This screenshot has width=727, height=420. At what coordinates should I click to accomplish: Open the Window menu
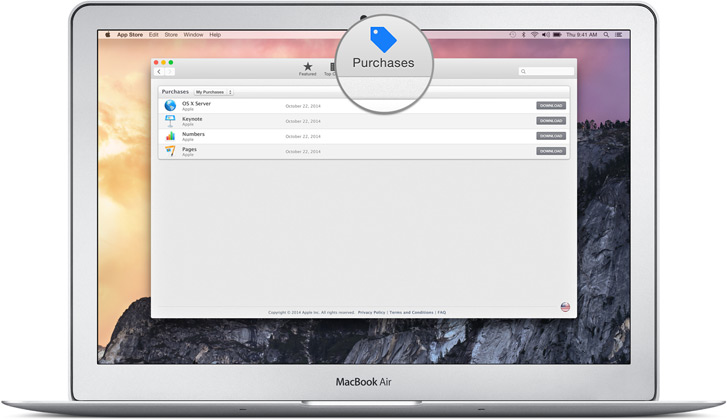pyautogui.click(x=193, y=34)
